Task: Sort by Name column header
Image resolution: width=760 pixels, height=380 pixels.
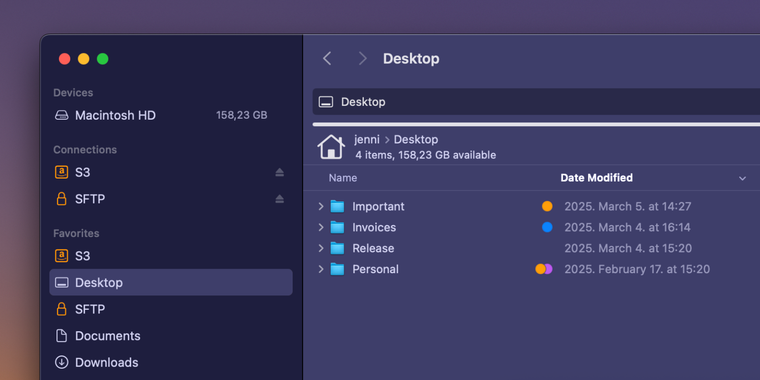Action: coord(343,178)
